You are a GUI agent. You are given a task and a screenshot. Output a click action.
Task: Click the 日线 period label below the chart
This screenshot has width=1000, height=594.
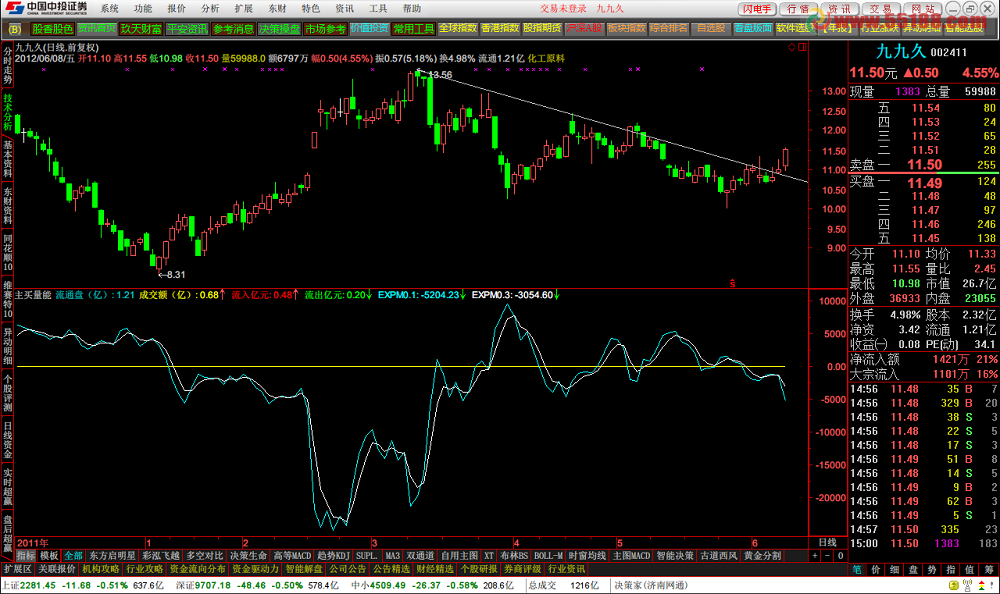(x=827, y=542)
